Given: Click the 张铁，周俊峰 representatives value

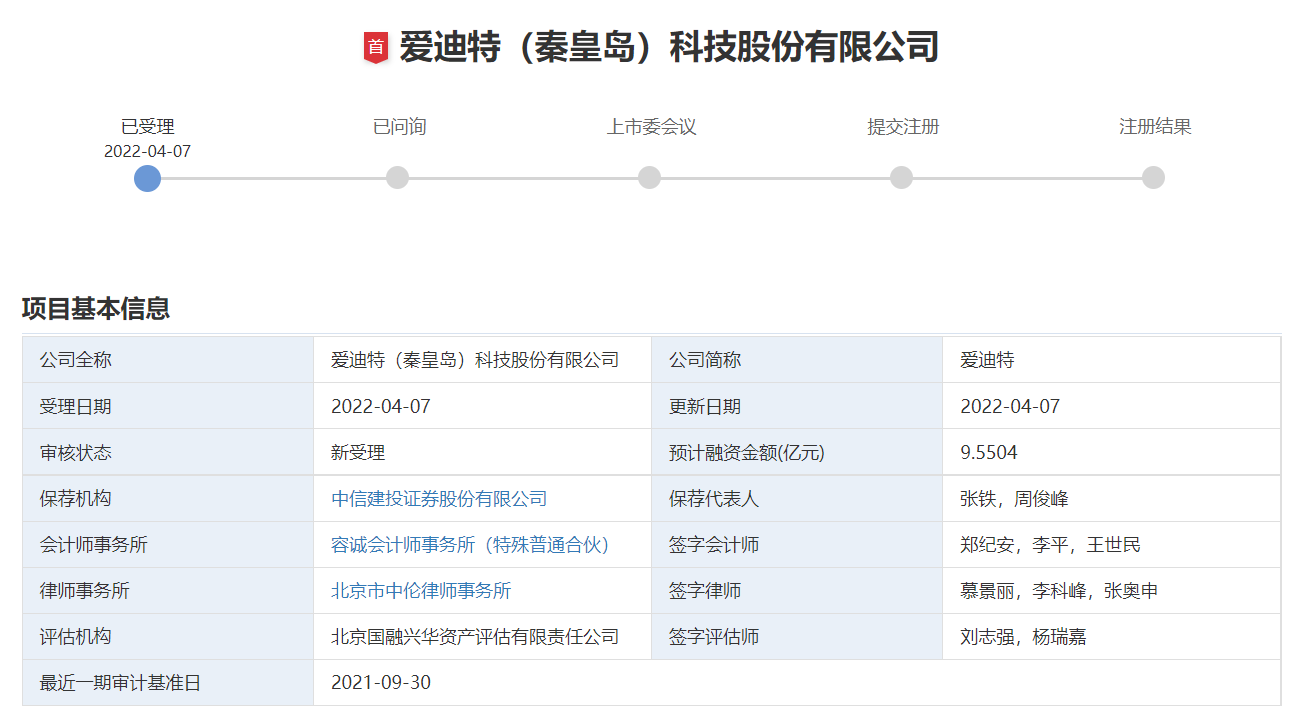Looking at the screenshot, I should (1015, 499).
